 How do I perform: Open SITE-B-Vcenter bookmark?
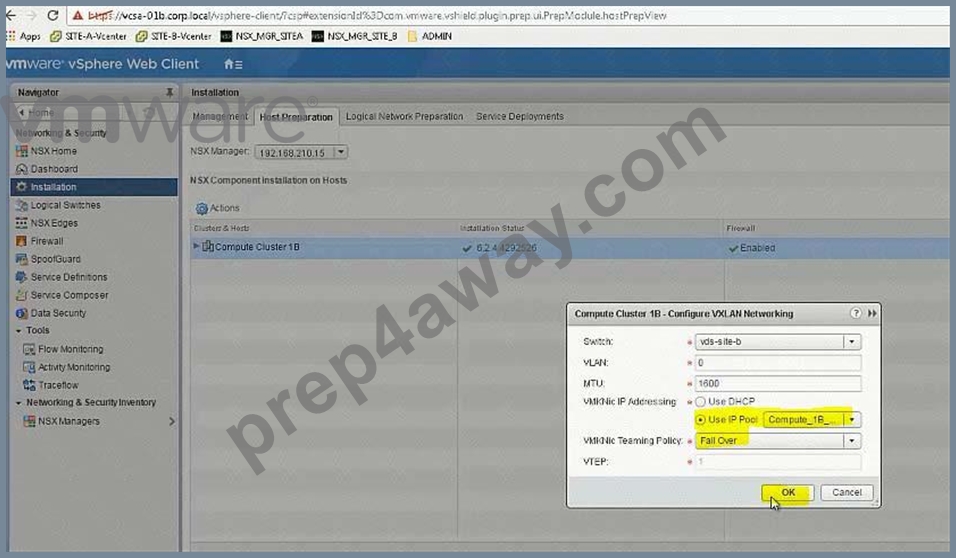tap(174, 36)
